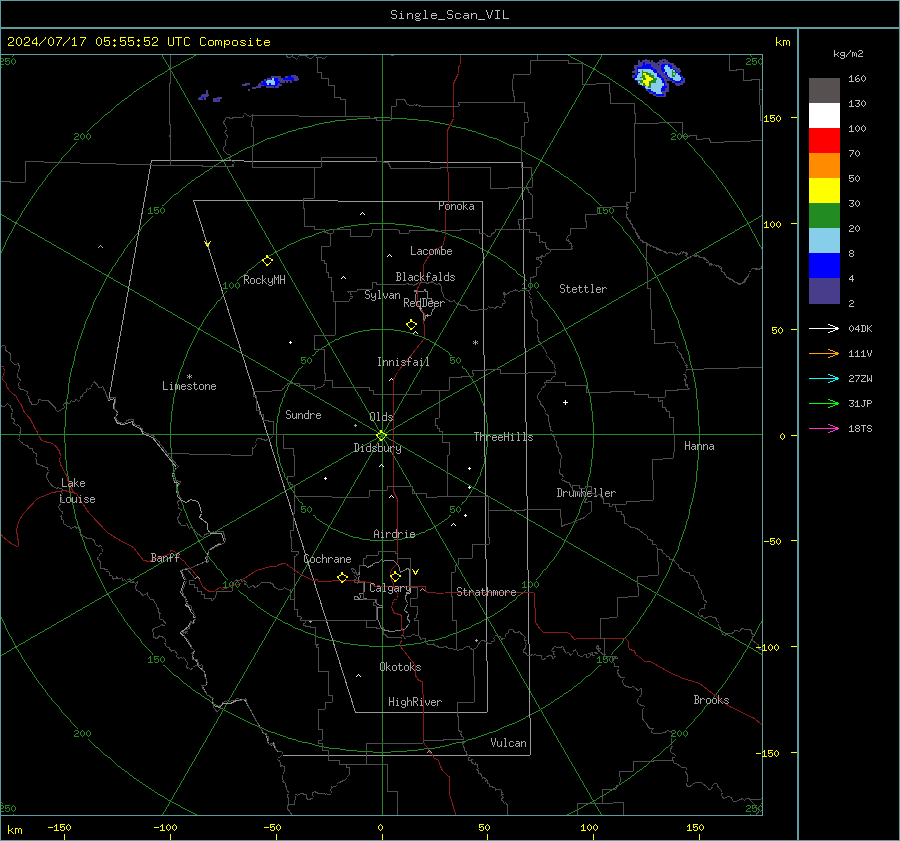This screenshot has width=900, height=841.
Task: Click the Calgary city label
Action: [x=390, y=588]
